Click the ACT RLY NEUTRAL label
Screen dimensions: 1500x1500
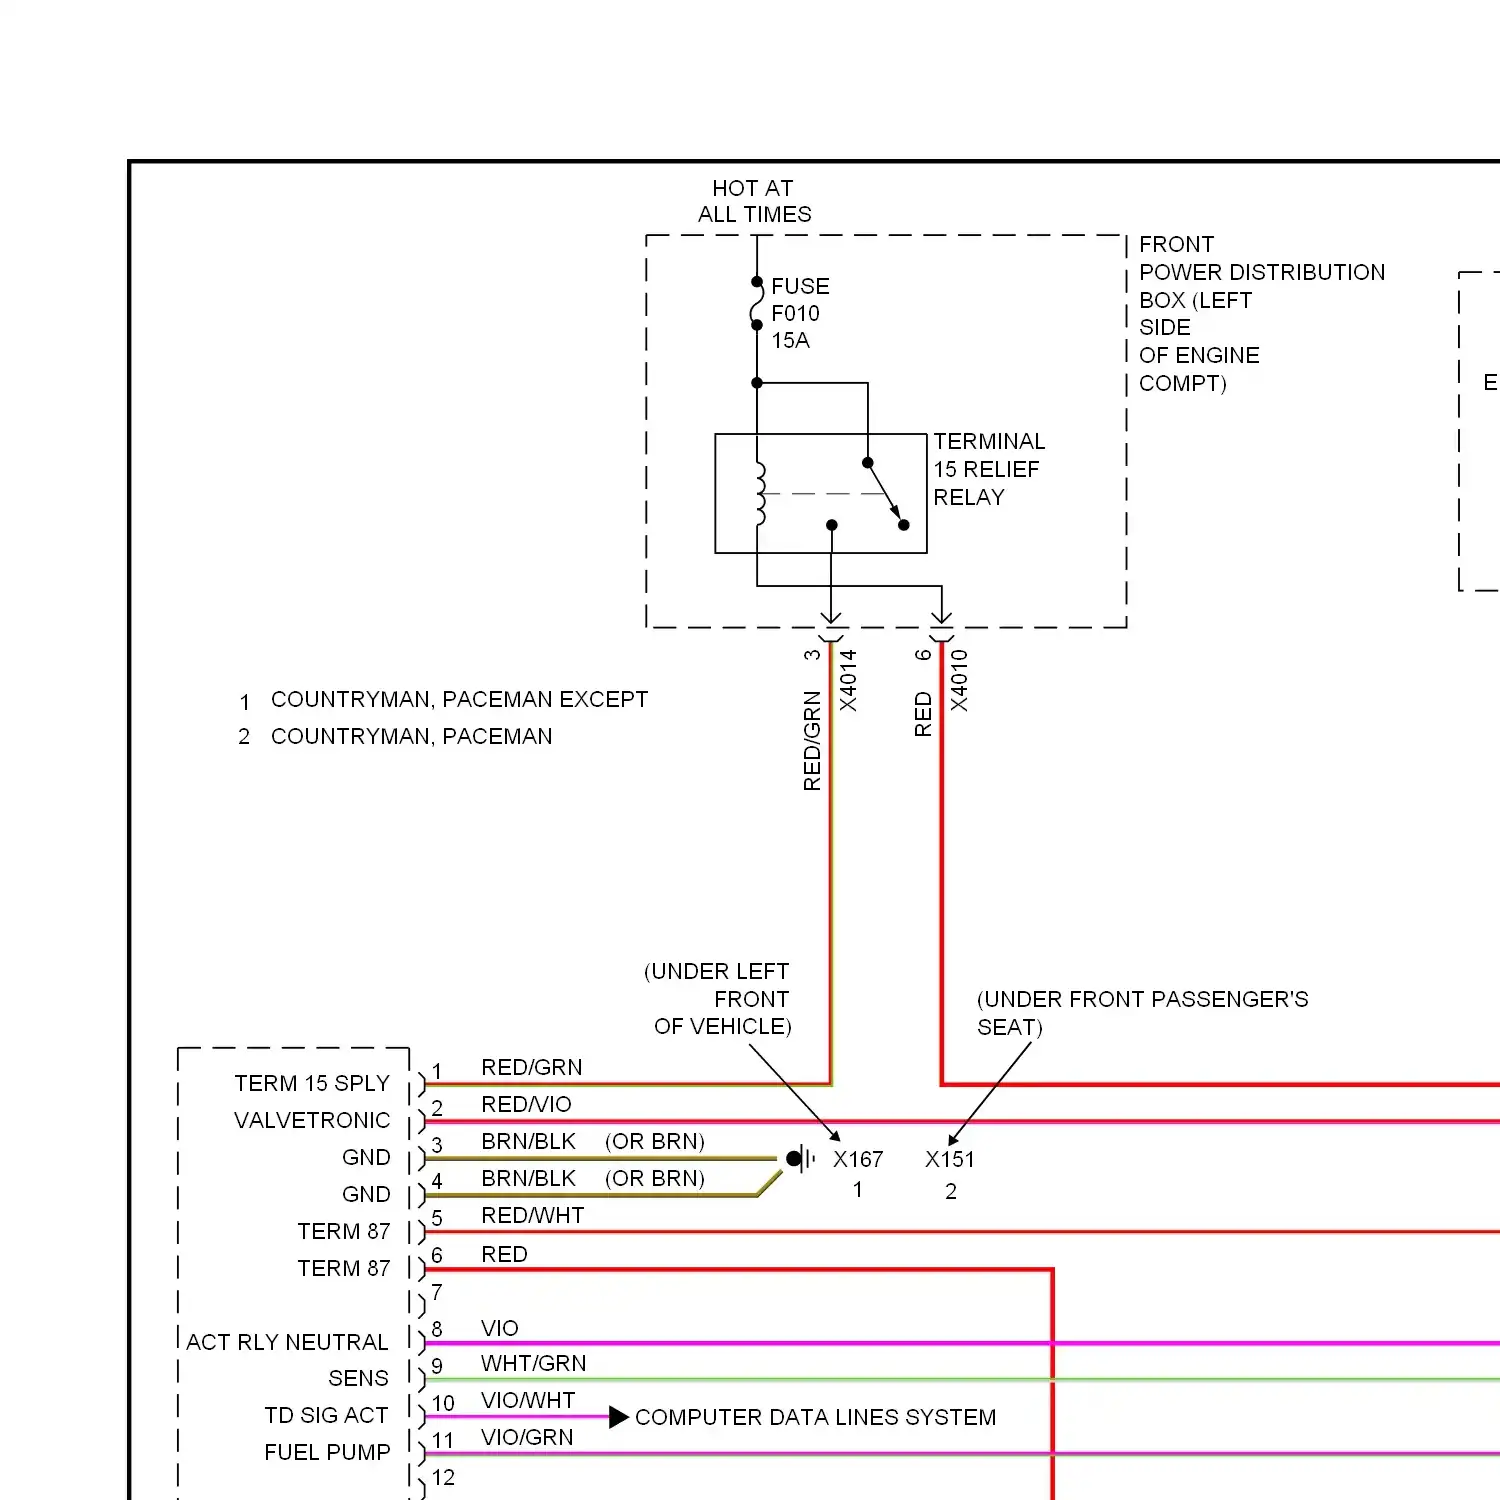tap(287, 1342)
